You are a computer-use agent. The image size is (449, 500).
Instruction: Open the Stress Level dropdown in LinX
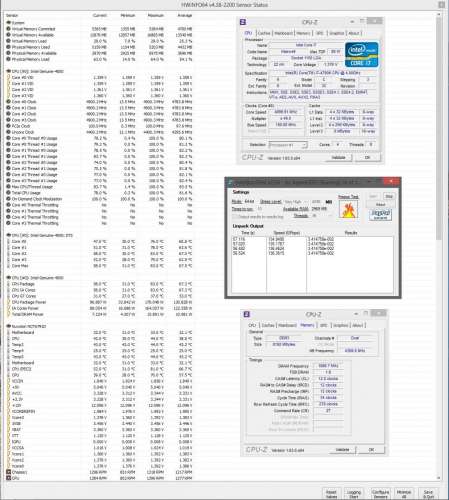pos(297,202)
